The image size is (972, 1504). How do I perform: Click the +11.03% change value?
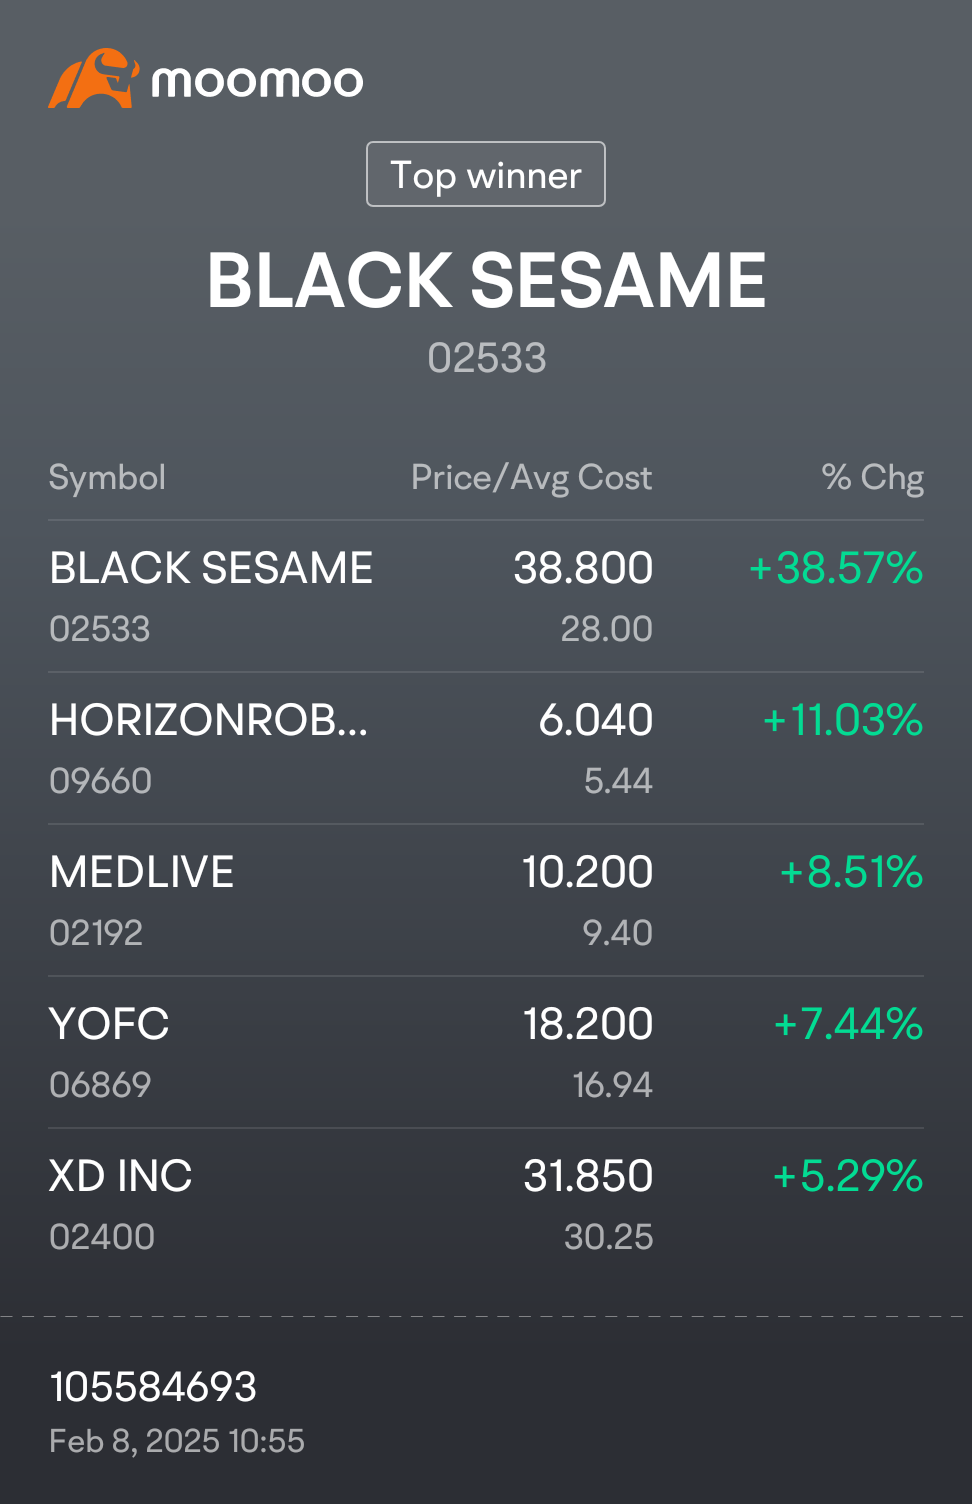pyautogui.click(x=842, y=720)
